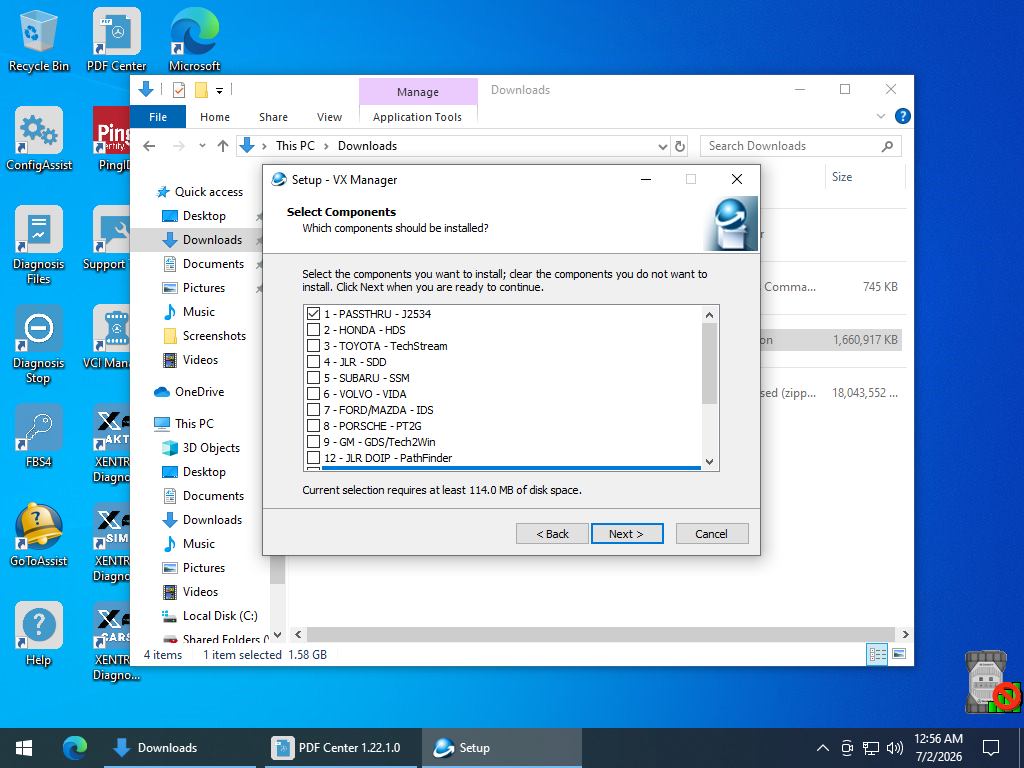Open Recycle Bin desktop icon

click(39, 40)
